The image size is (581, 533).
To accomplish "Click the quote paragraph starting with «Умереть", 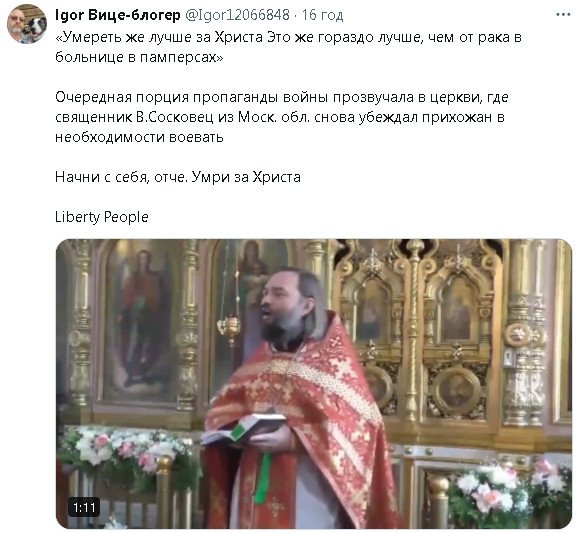I will [288, 47].
